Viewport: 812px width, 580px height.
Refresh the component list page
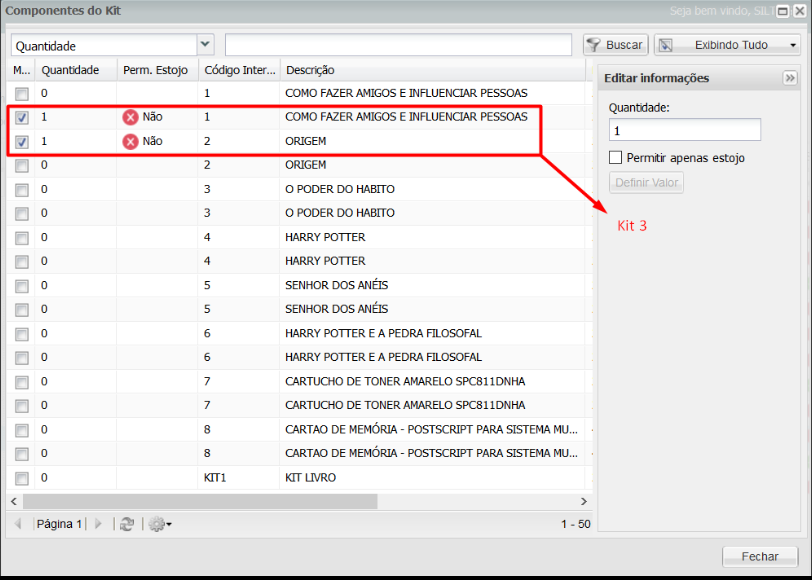(x=127, y=524)
